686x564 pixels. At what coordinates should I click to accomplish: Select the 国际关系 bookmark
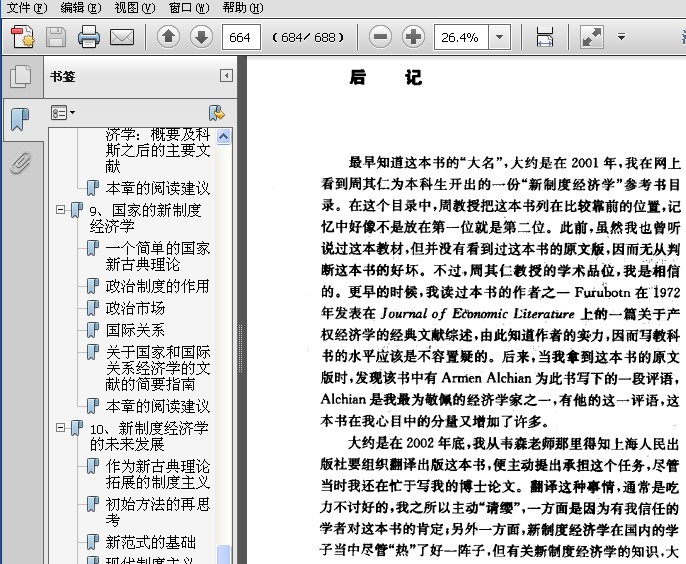point(135,330)
